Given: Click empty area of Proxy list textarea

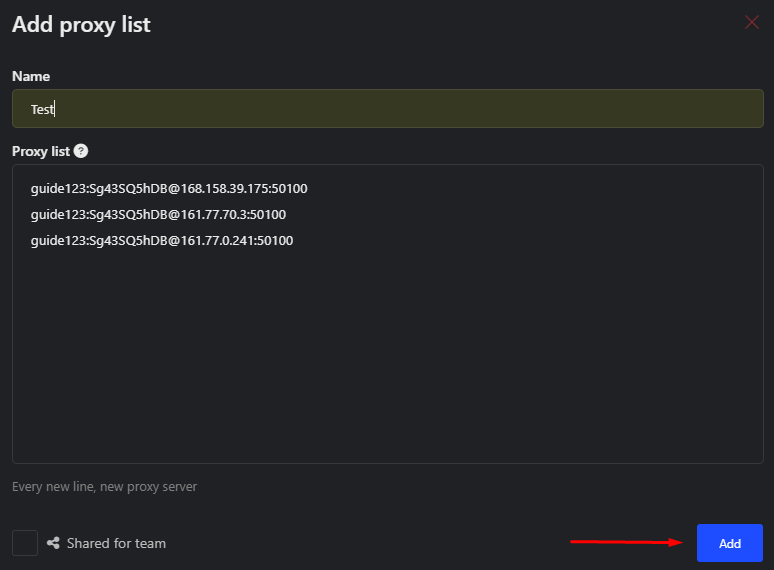Looking at the screenshot, I should (x=387, y=355).
